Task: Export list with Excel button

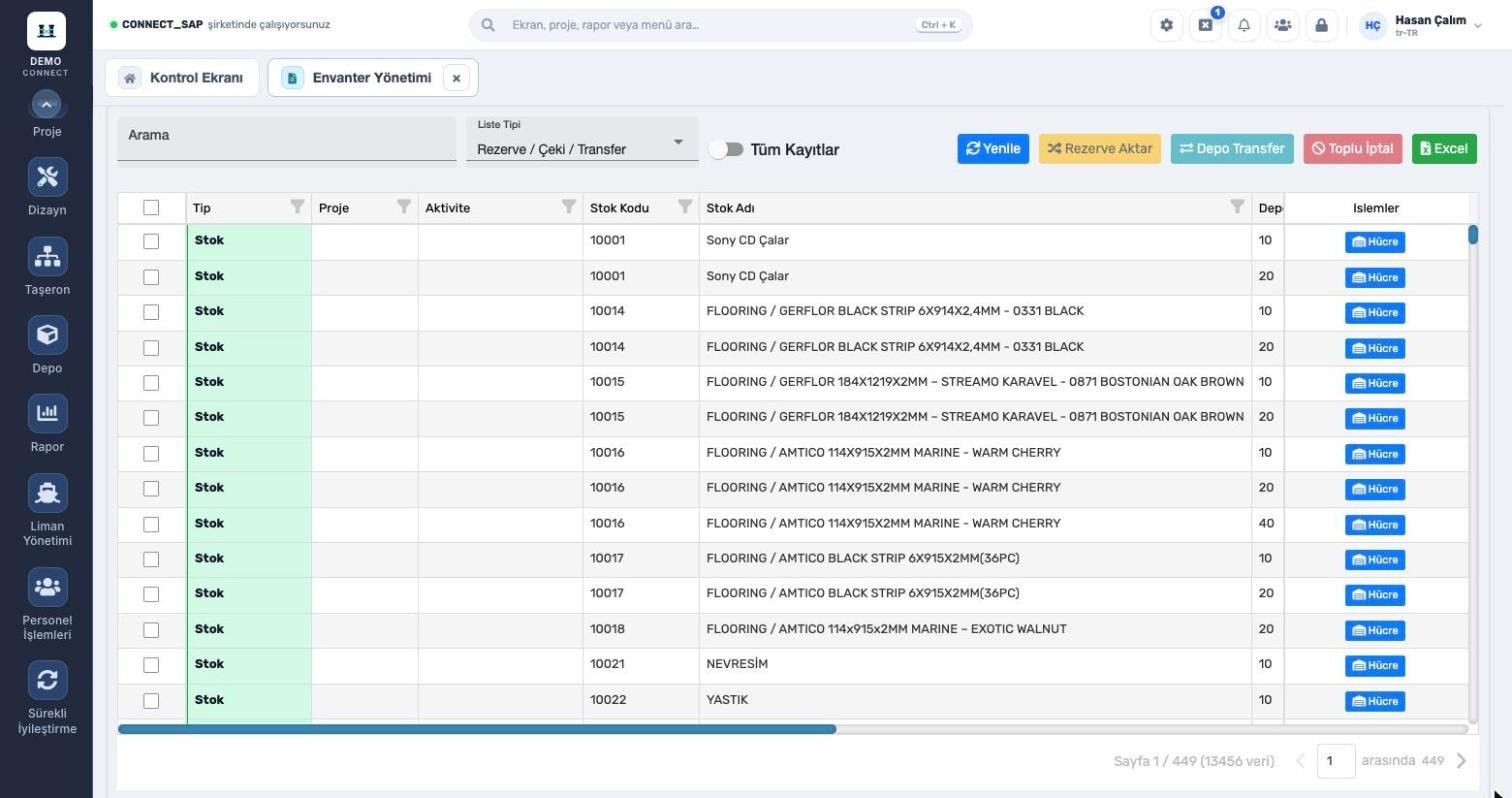Action: pyautogui.click(x=1444, y=149)
